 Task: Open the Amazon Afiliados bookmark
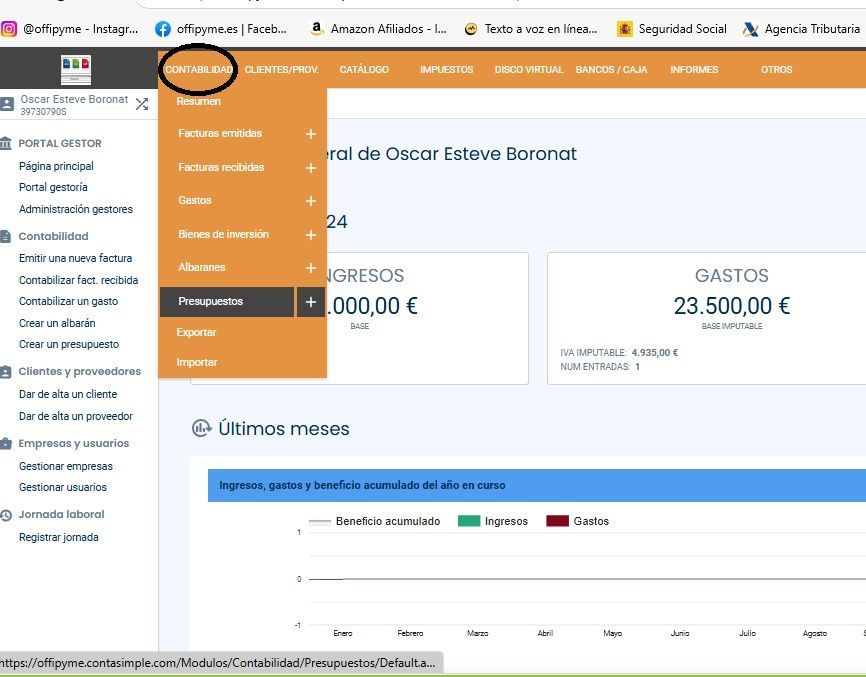(x=378, y=29)
